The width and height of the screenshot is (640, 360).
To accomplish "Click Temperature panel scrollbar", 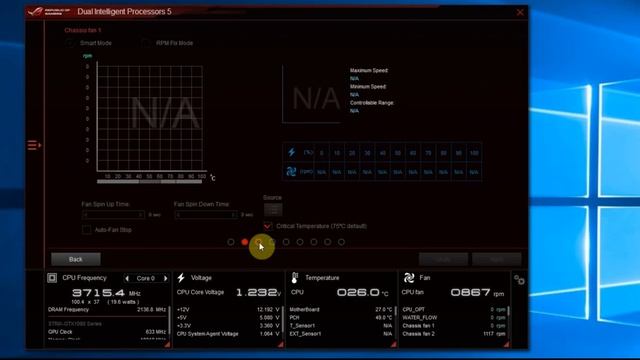I will [396, 311].
